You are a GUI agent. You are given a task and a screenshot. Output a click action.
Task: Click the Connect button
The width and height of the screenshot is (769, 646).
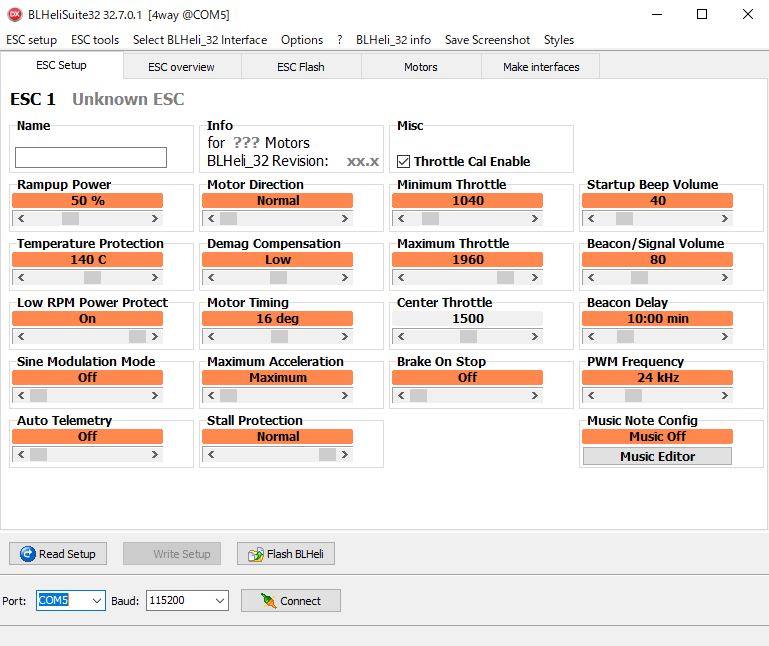click(x=291, y=600)
